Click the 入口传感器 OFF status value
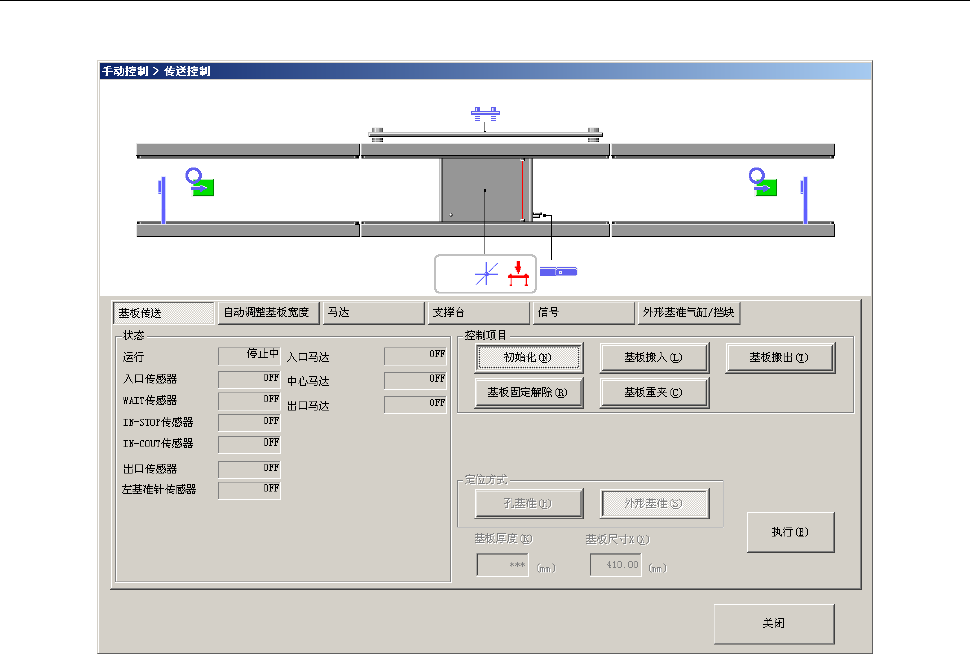Viewport: 970px width, 654px height. [x=249, y=379]
